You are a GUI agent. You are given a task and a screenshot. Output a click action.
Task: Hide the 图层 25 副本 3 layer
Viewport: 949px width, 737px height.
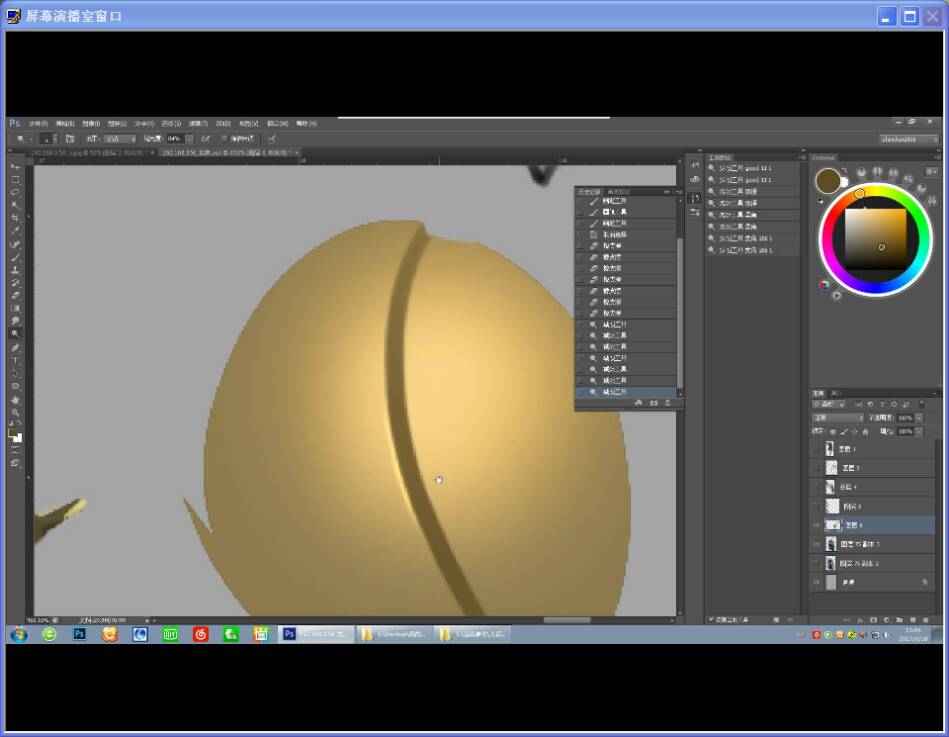(816, 545)
